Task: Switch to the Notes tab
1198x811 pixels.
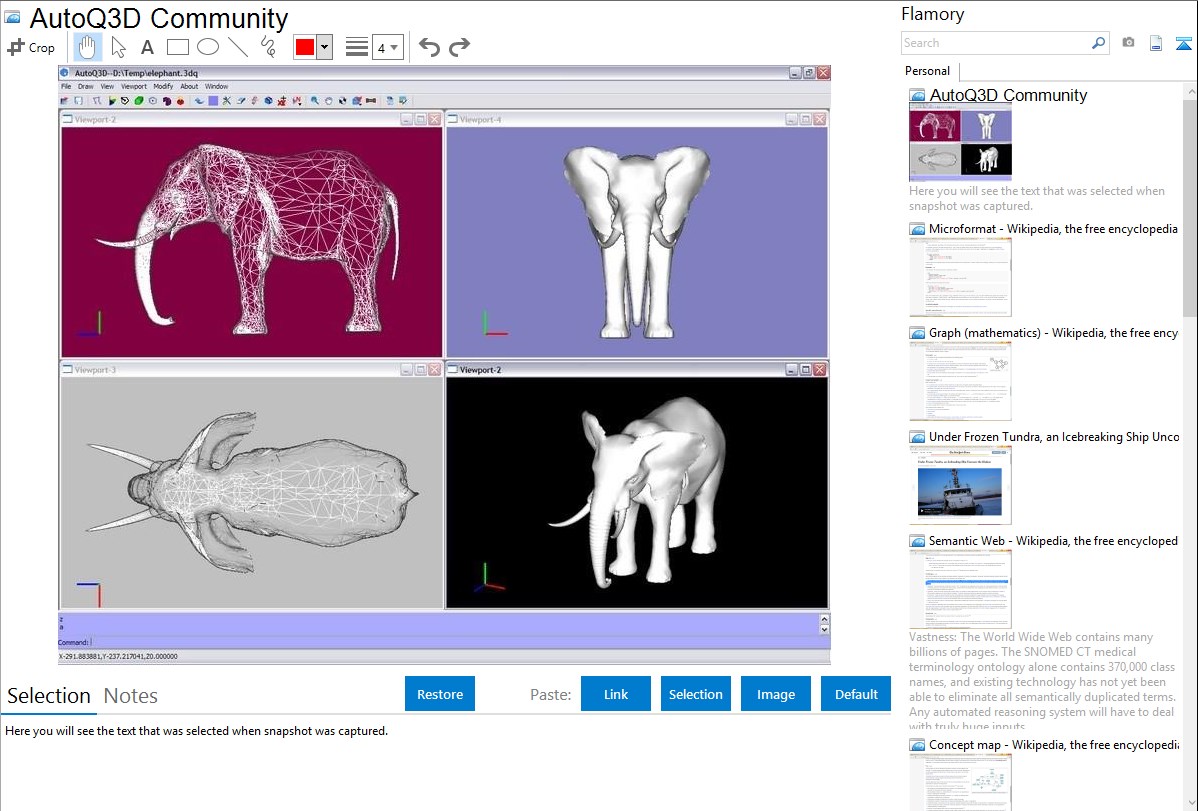Action: tap(131, 696)
